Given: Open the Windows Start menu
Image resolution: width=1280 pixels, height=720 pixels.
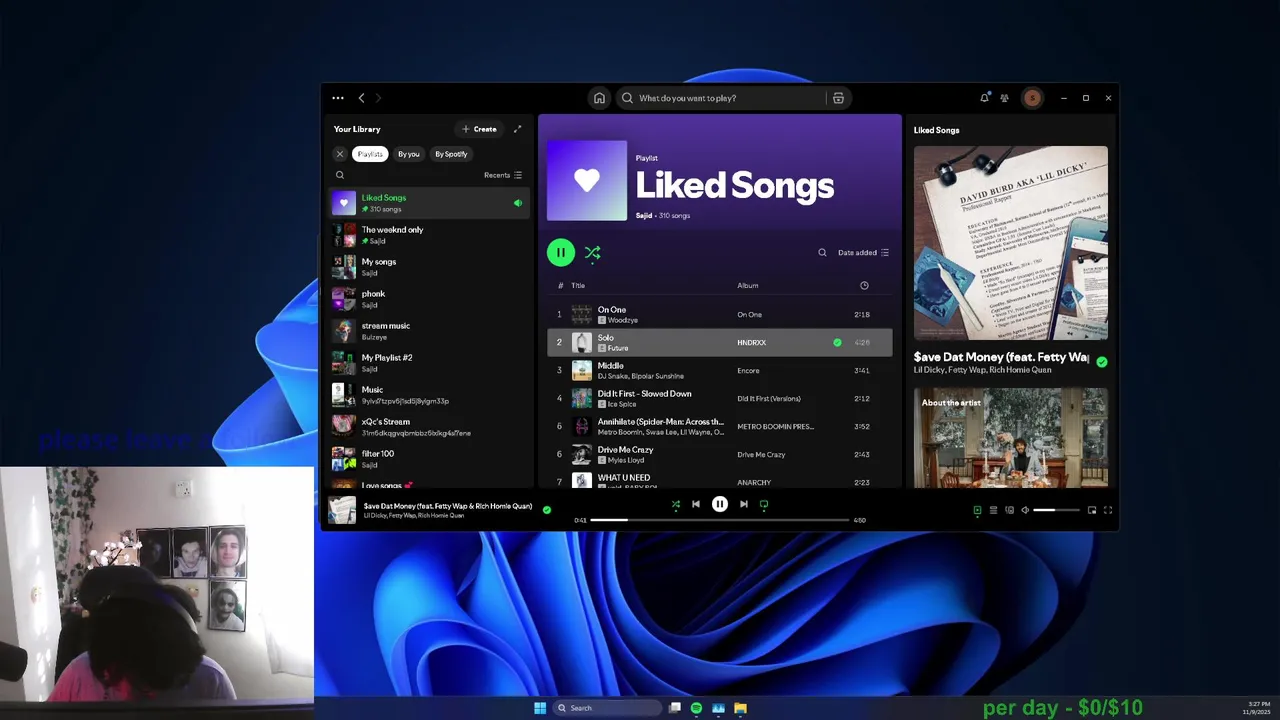Looking at the screenshot, I should (x=540, y=708).
